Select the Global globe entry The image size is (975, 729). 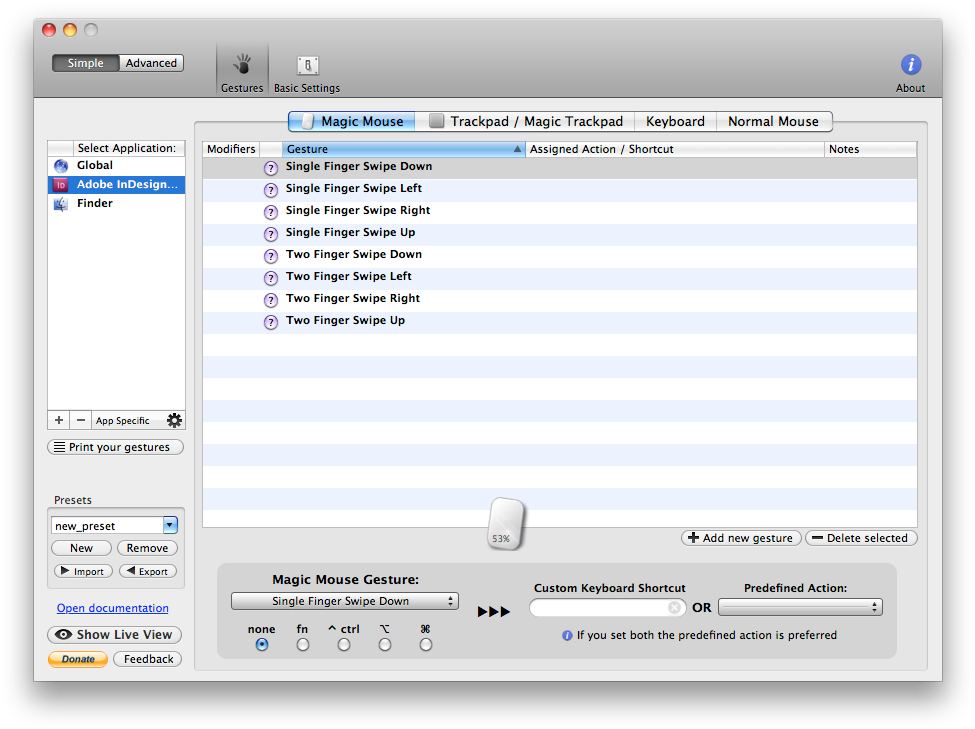pos(93,165)
